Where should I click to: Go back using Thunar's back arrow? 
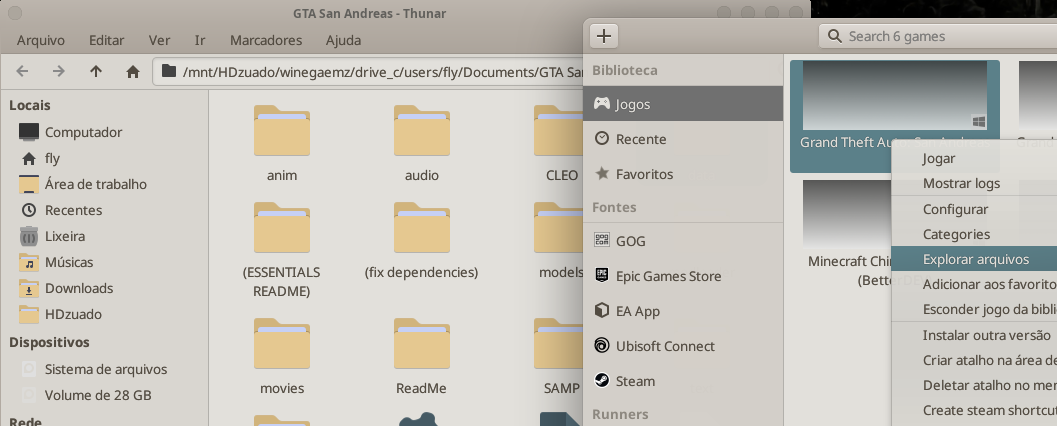pyautogui.click(x=23, y=71)
